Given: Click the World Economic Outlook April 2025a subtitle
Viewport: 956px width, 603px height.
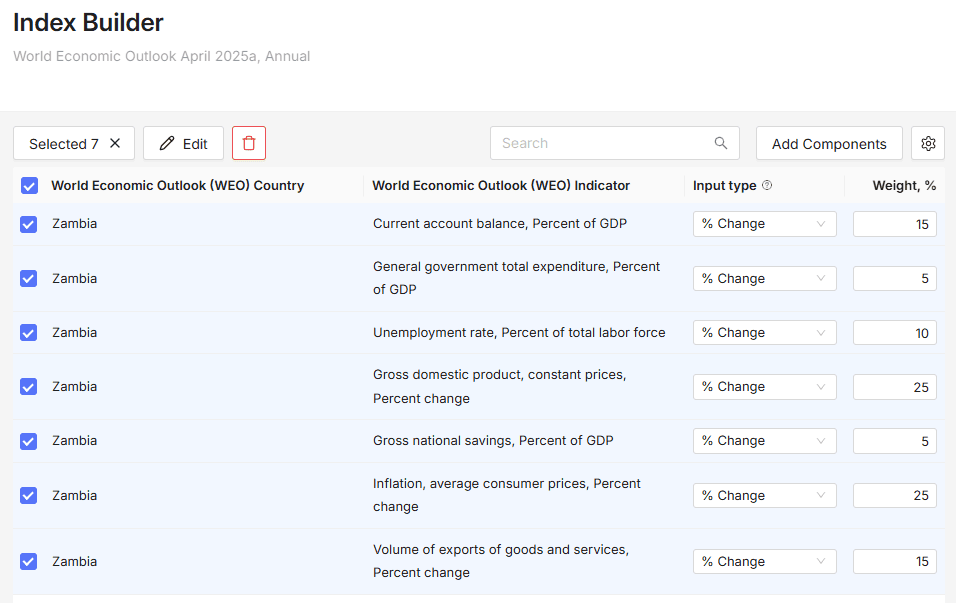Looking at the screenshot, I should pyautogui.click(x=162, y=56).
